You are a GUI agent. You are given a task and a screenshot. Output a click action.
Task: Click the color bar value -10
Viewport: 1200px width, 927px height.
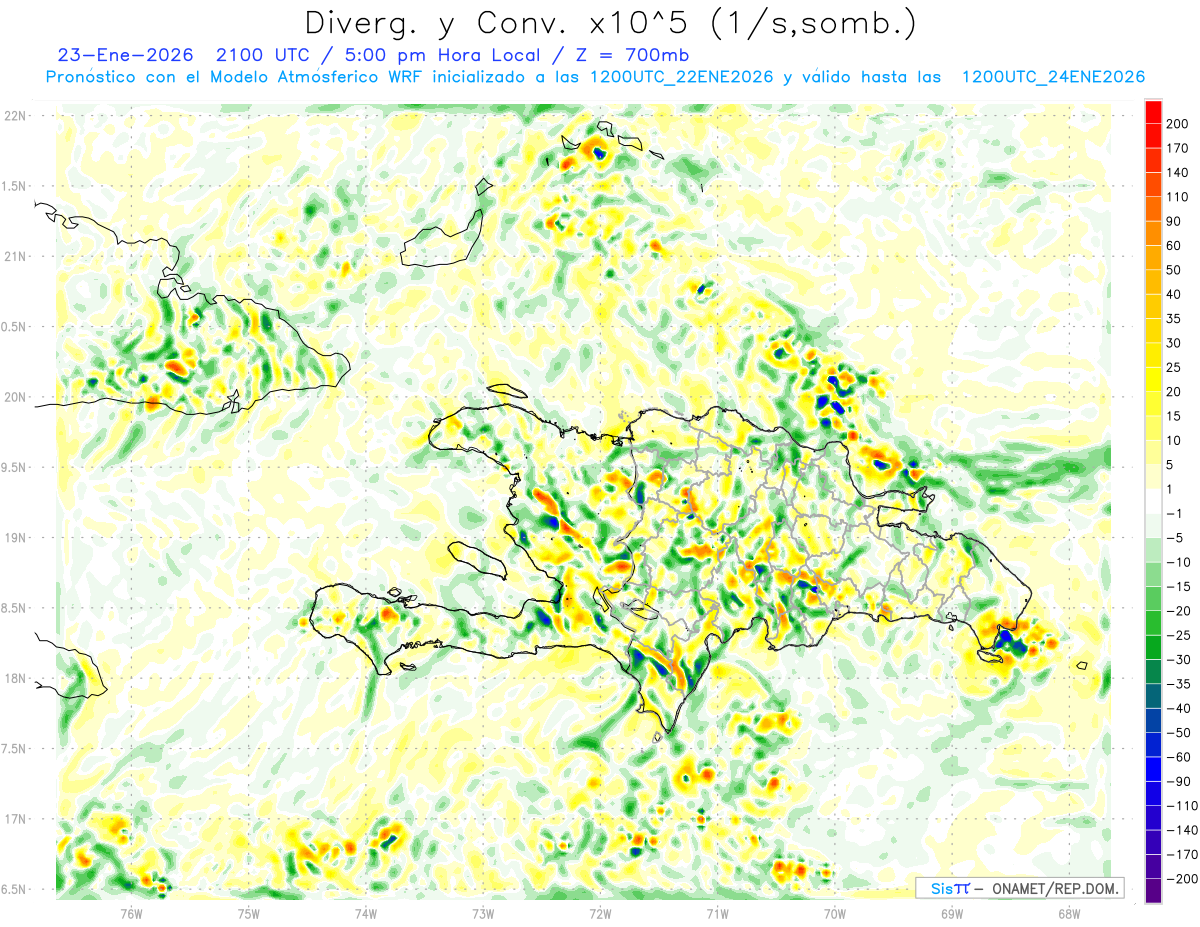[1180, 562]
